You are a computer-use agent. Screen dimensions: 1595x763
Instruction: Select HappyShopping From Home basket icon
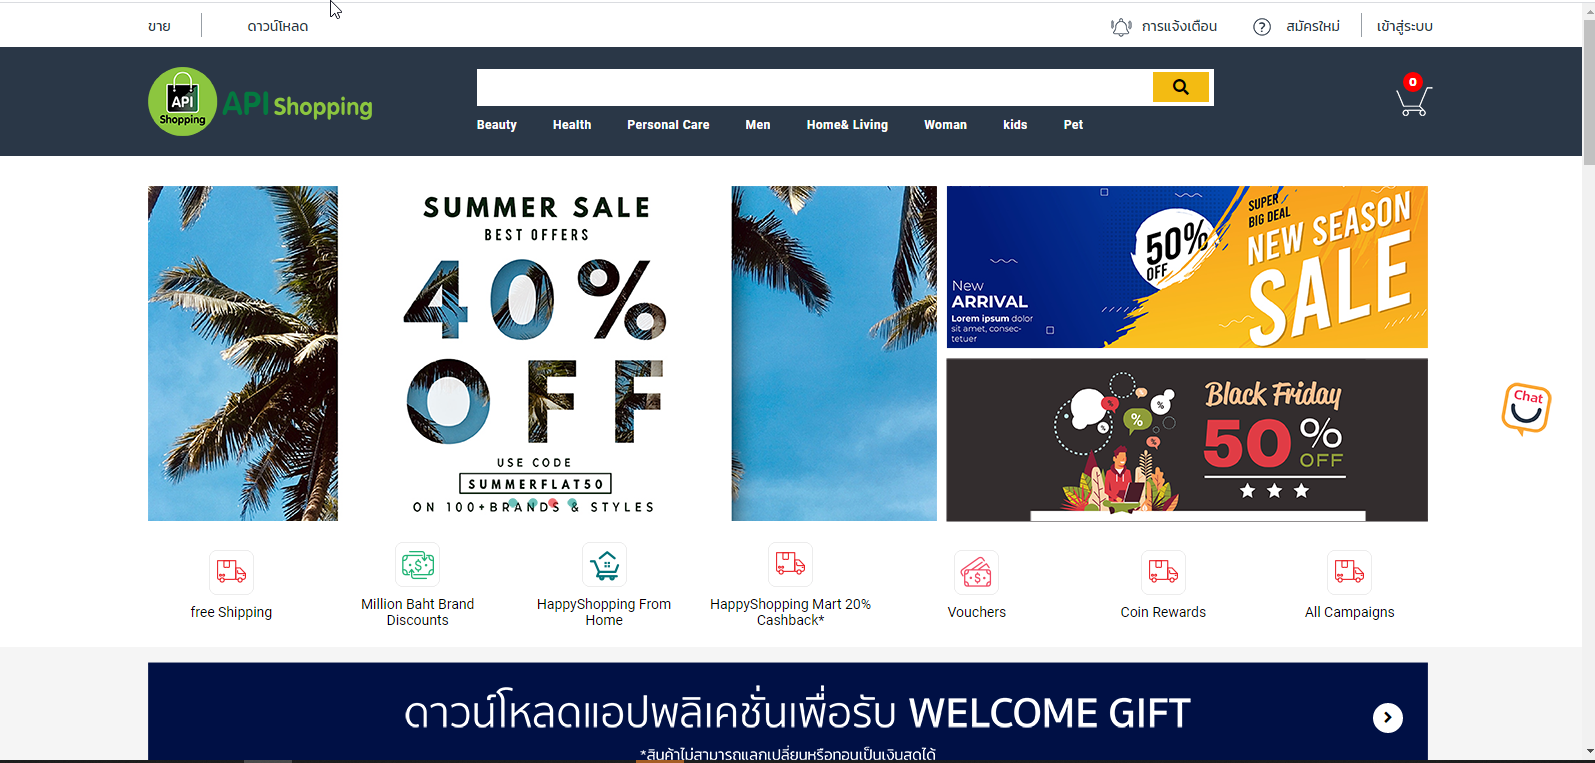coord(604,565)
